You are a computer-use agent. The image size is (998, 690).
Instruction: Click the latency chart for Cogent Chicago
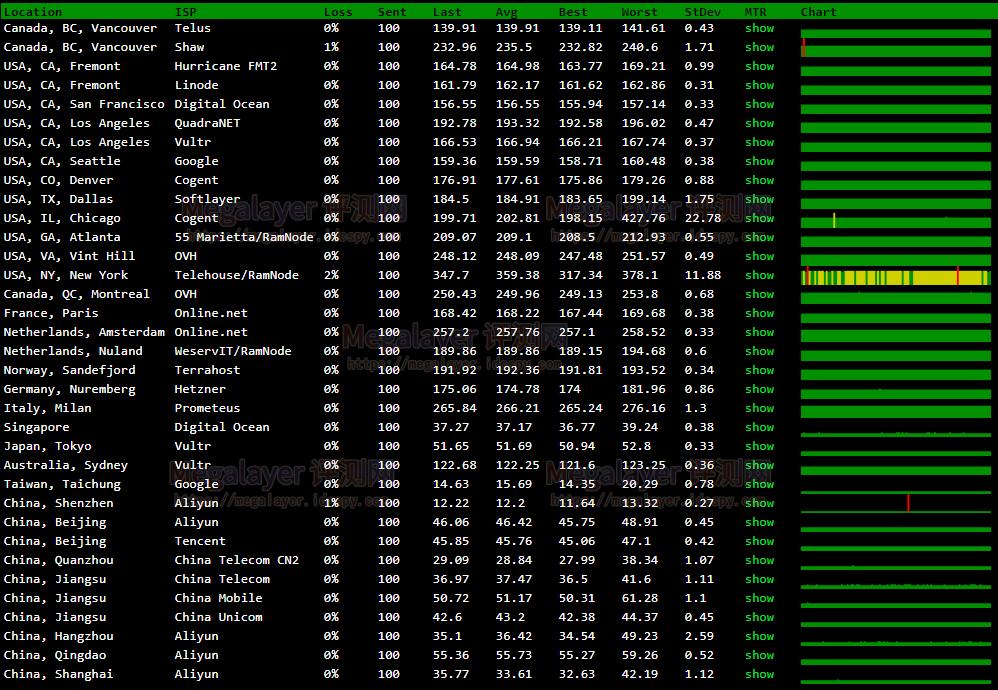pyautogui.click(x=896, y=220)
